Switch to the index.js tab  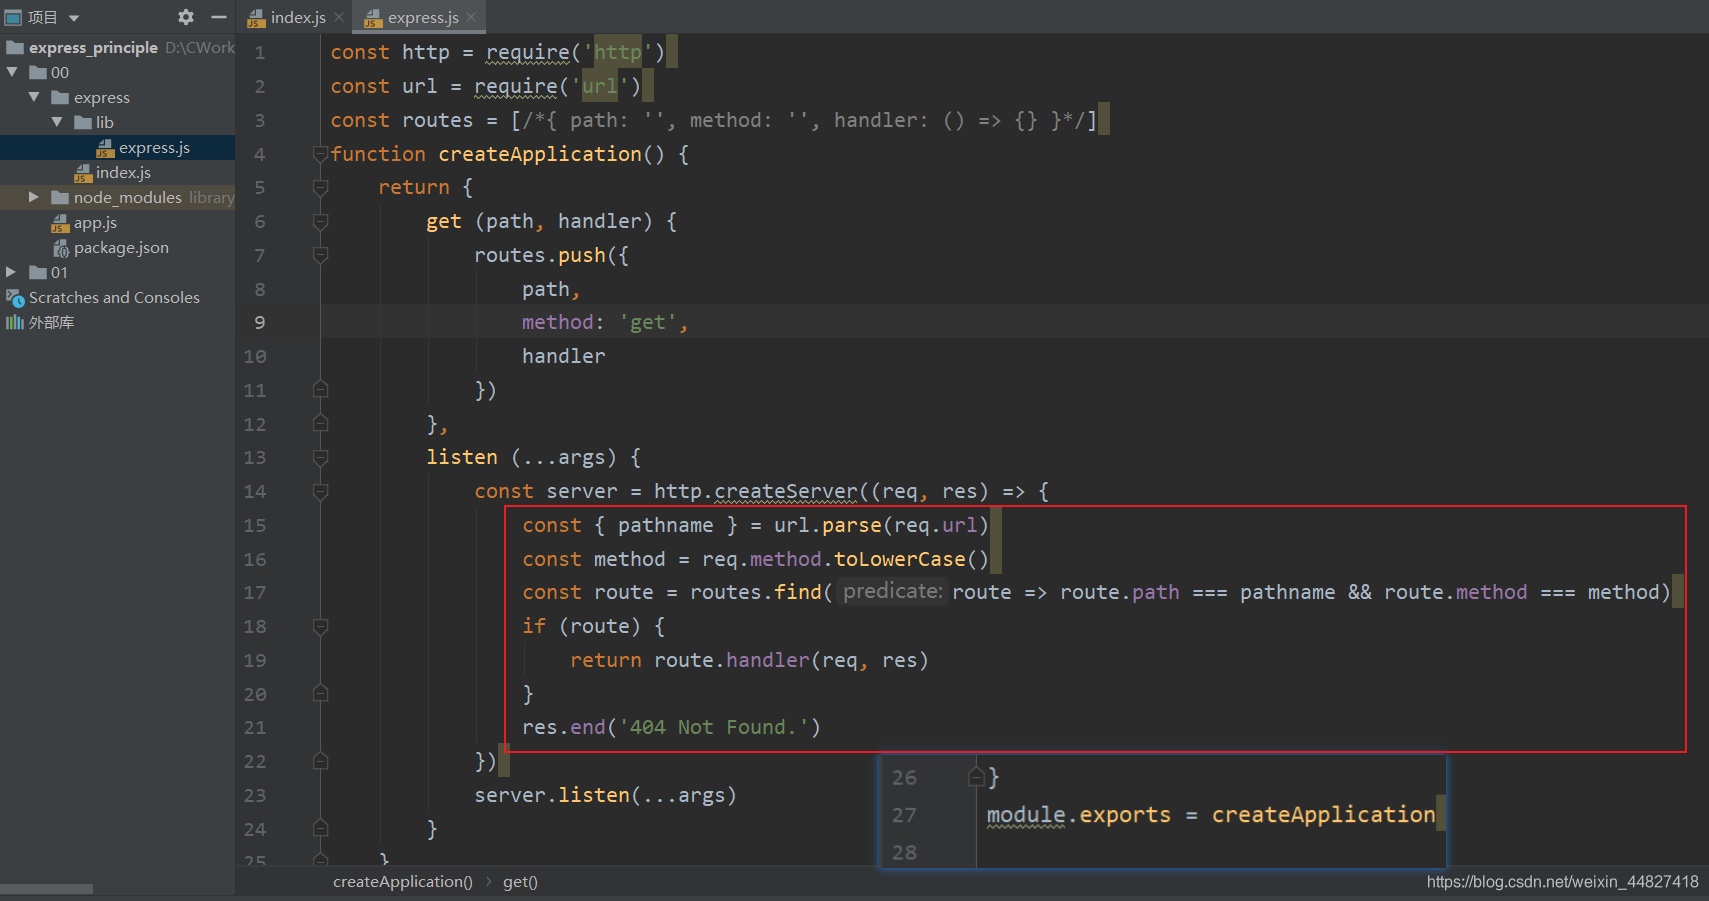[x=298, y=18]
